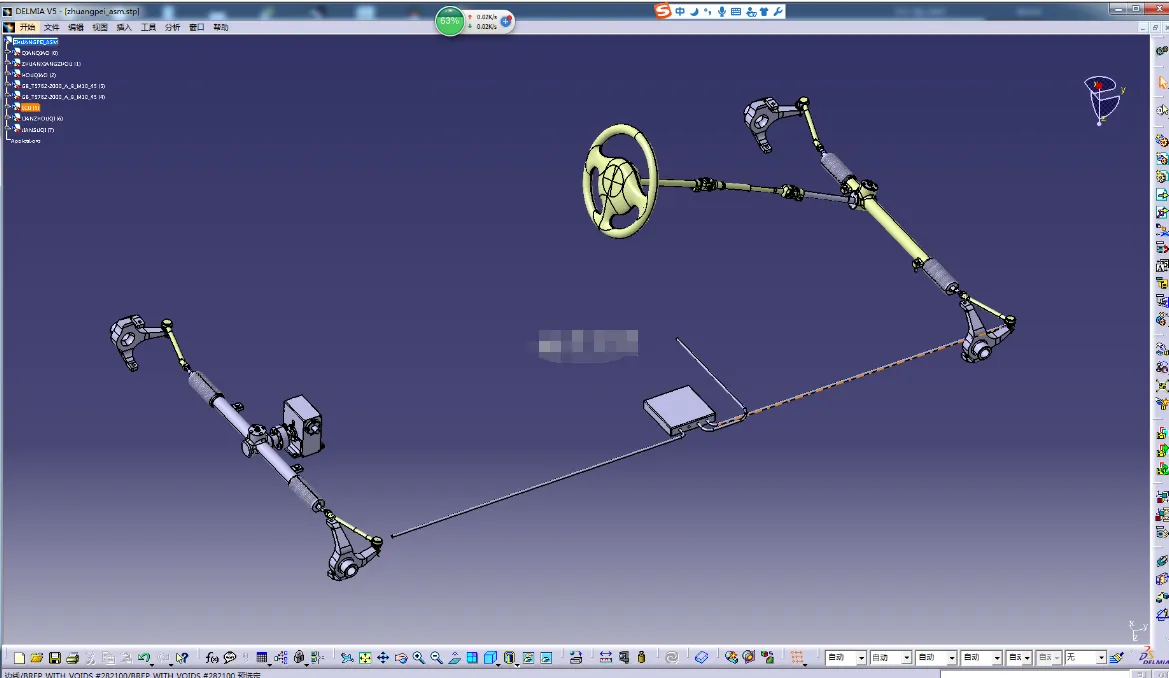Open the 编辑 (Edit) menu
Screen dimensions: 1169x678
click(76, 28)
